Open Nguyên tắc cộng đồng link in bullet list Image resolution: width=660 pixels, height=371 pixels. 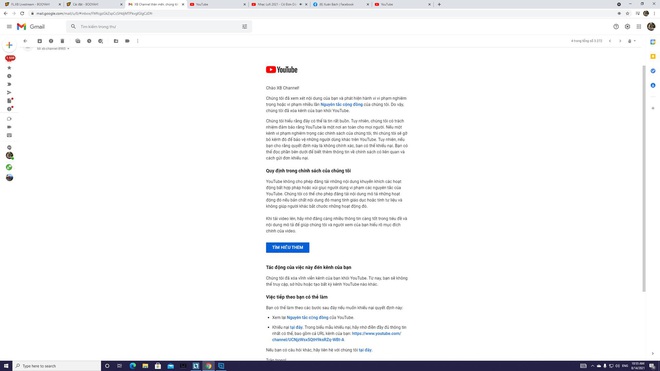307,318
